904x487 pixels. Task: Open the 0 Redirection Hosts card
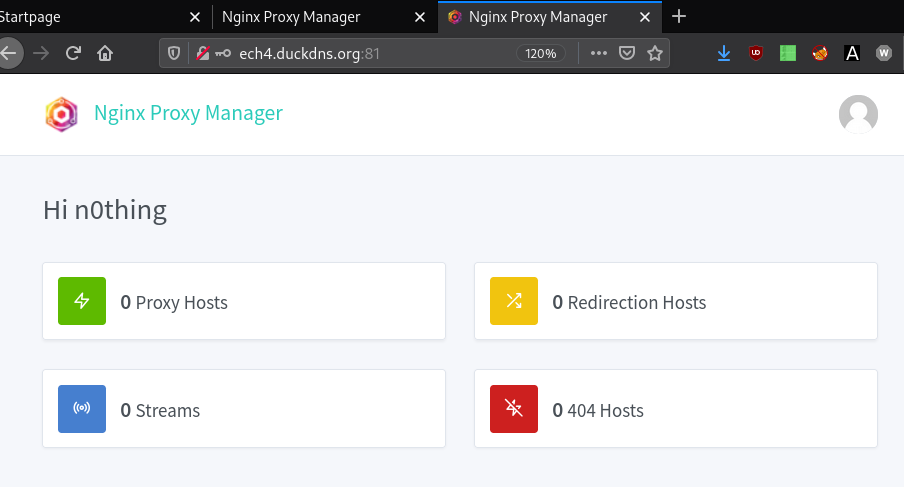[676, 301]
